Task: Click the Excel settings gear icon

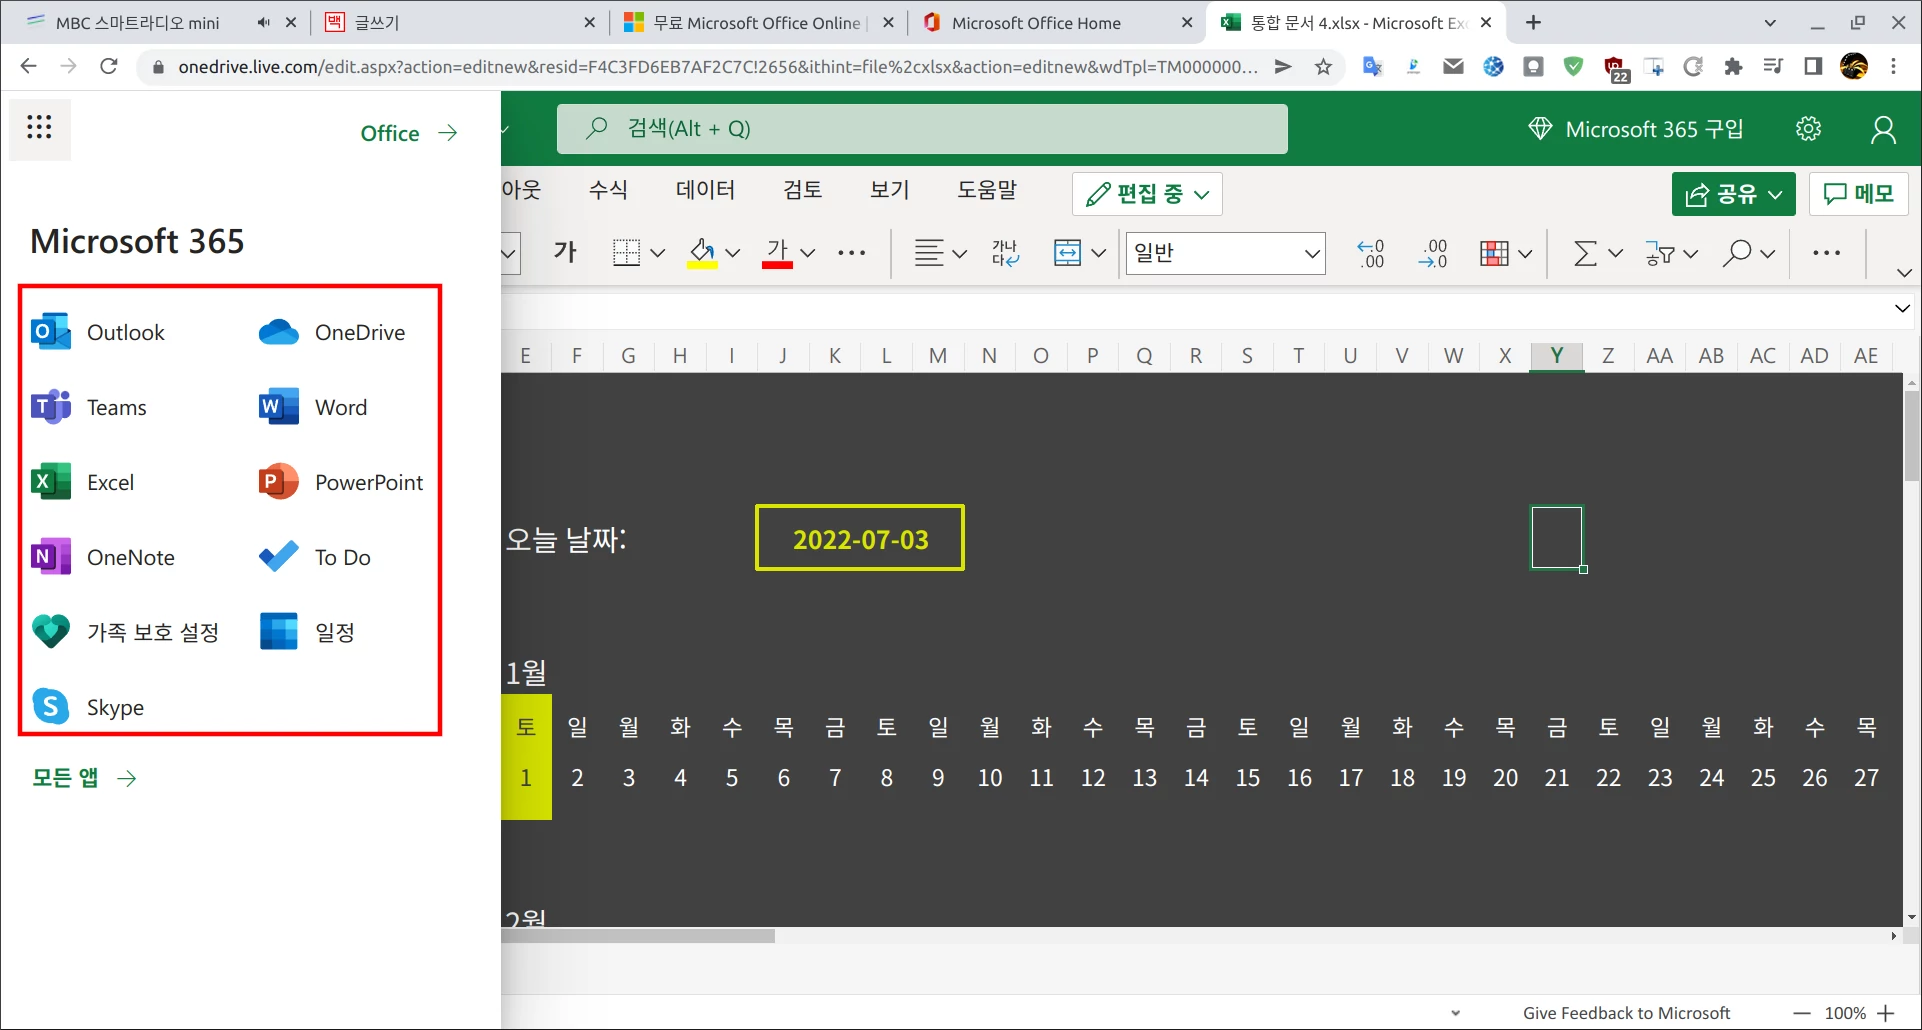Action: coord(1808,129)
